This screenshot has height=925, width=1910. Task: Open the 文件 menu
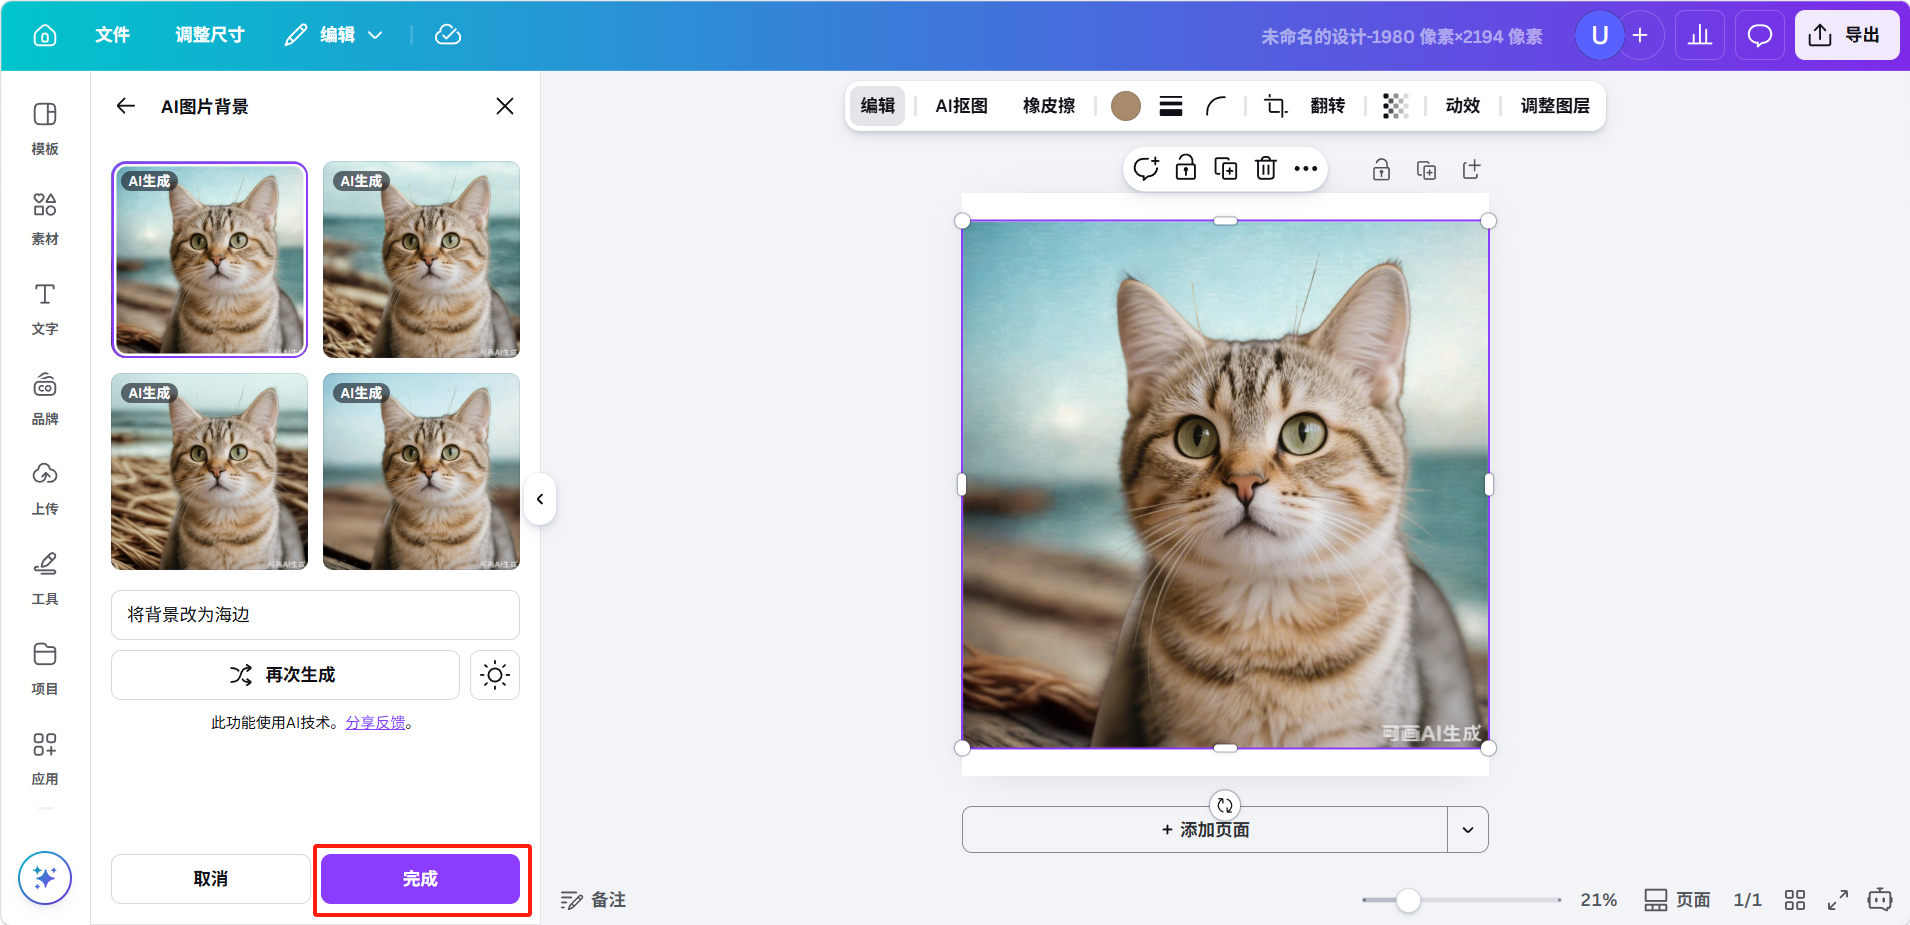click(x=112, y=36)
